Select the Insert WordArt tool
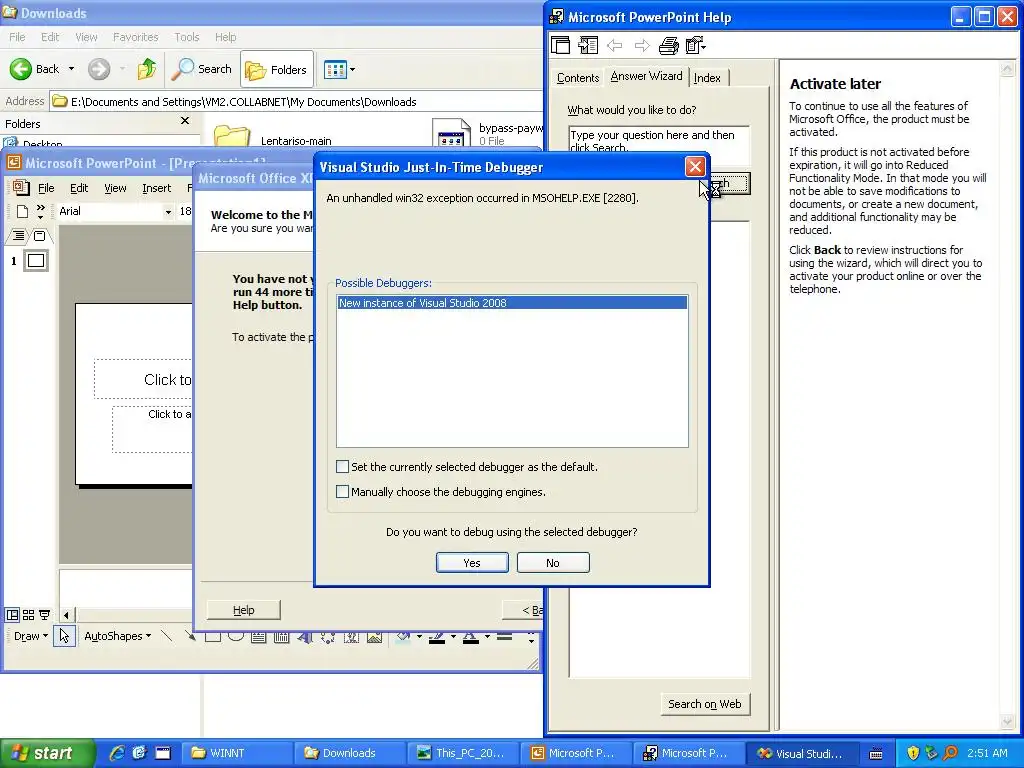This screenshot has width=1024, height=768. click(304, 637)
